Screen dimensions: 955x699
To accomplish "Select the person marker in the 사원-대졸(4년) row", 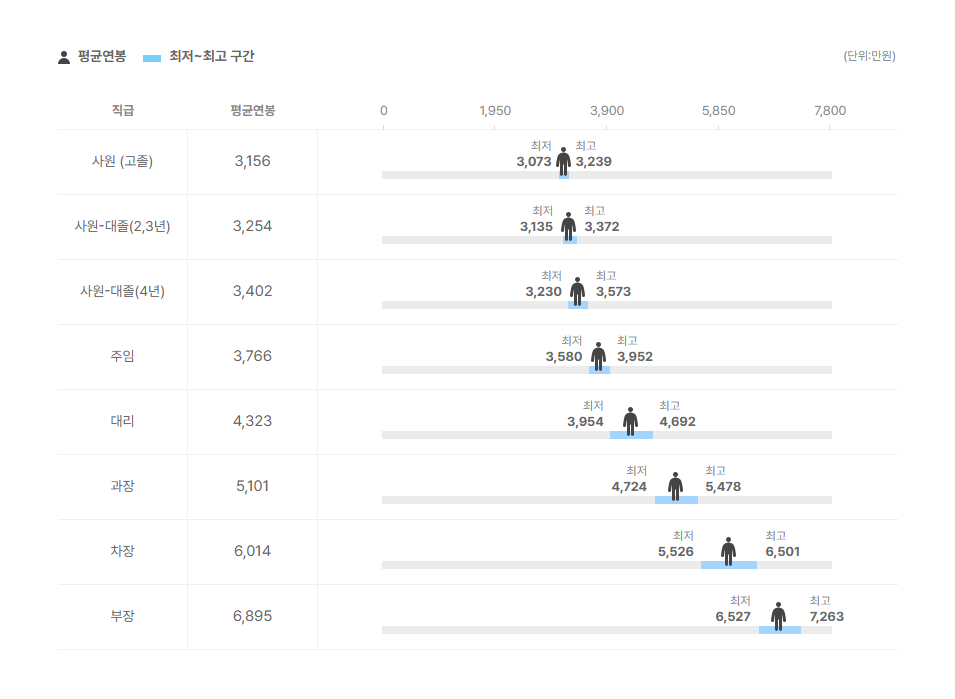I will pos(578,290).
